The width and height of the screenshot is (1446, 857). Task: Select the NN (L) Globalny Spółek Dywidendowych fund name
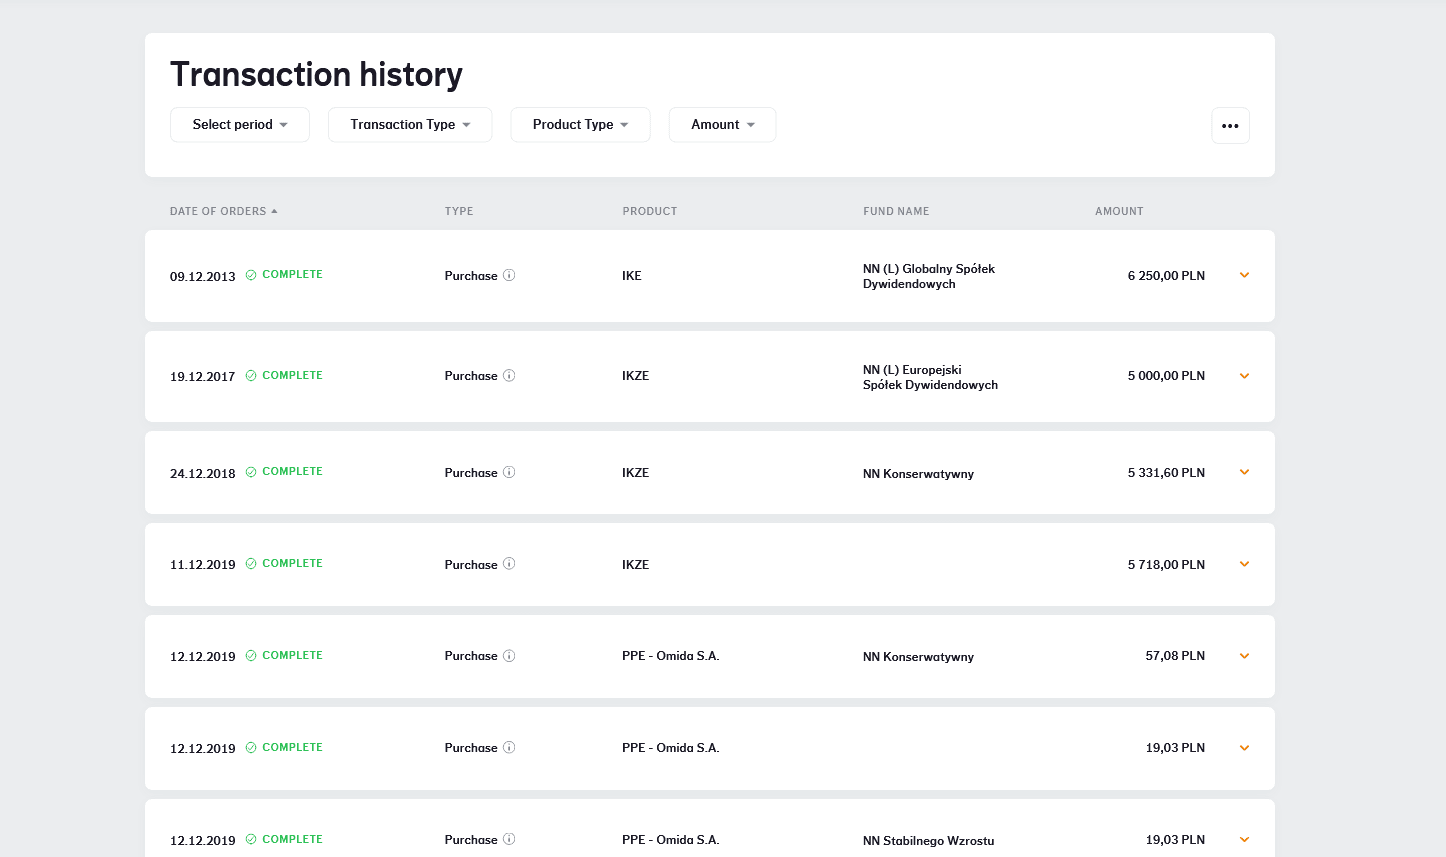pyautogui.click(x=928, y=276)
